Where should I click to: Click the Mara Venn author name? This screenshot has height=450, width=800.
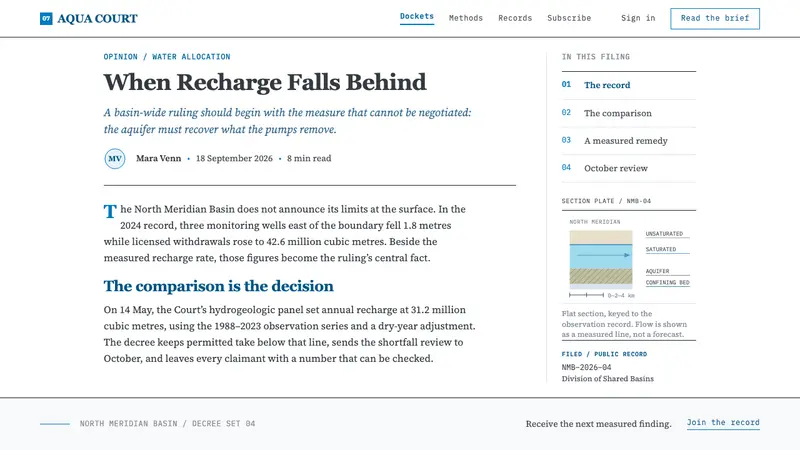click(x=158, y=159)
